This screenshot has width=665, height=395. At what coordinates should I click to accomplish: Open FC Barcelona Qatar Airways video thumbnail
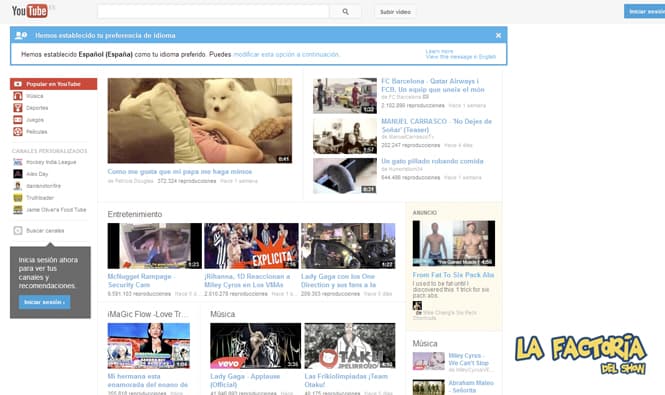[345, 95]
